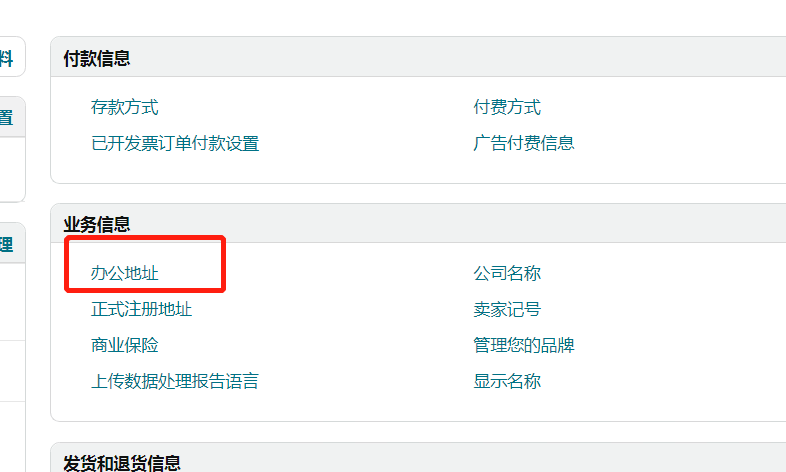Open the 付费方式 link
Viewport: 786px width, 472px height.
coord(507,107)
